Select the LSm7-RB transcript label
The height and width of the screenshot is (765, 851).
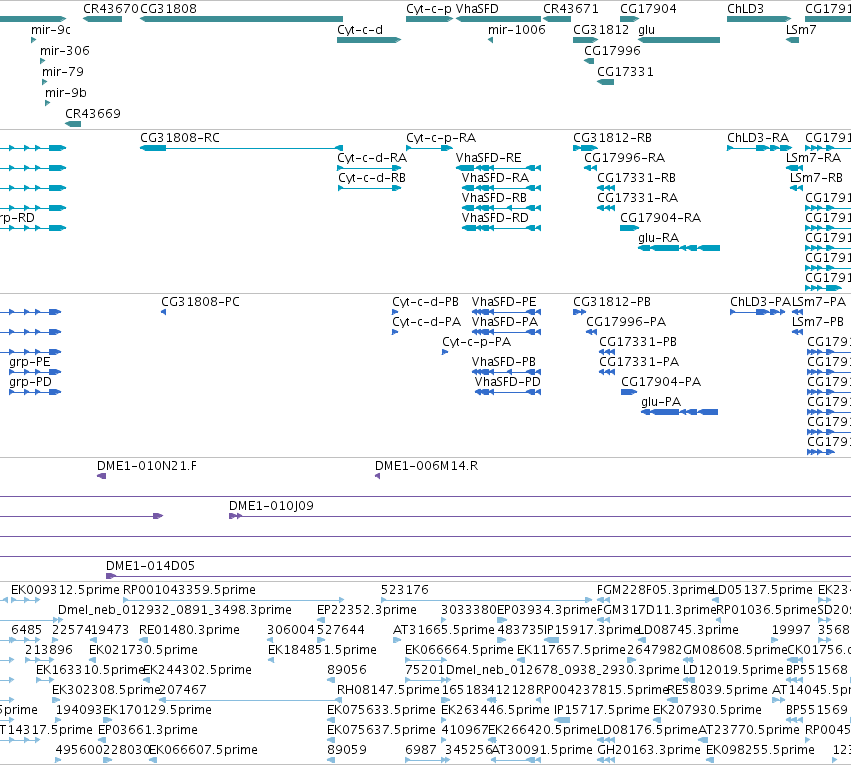(x=816, y=178)
